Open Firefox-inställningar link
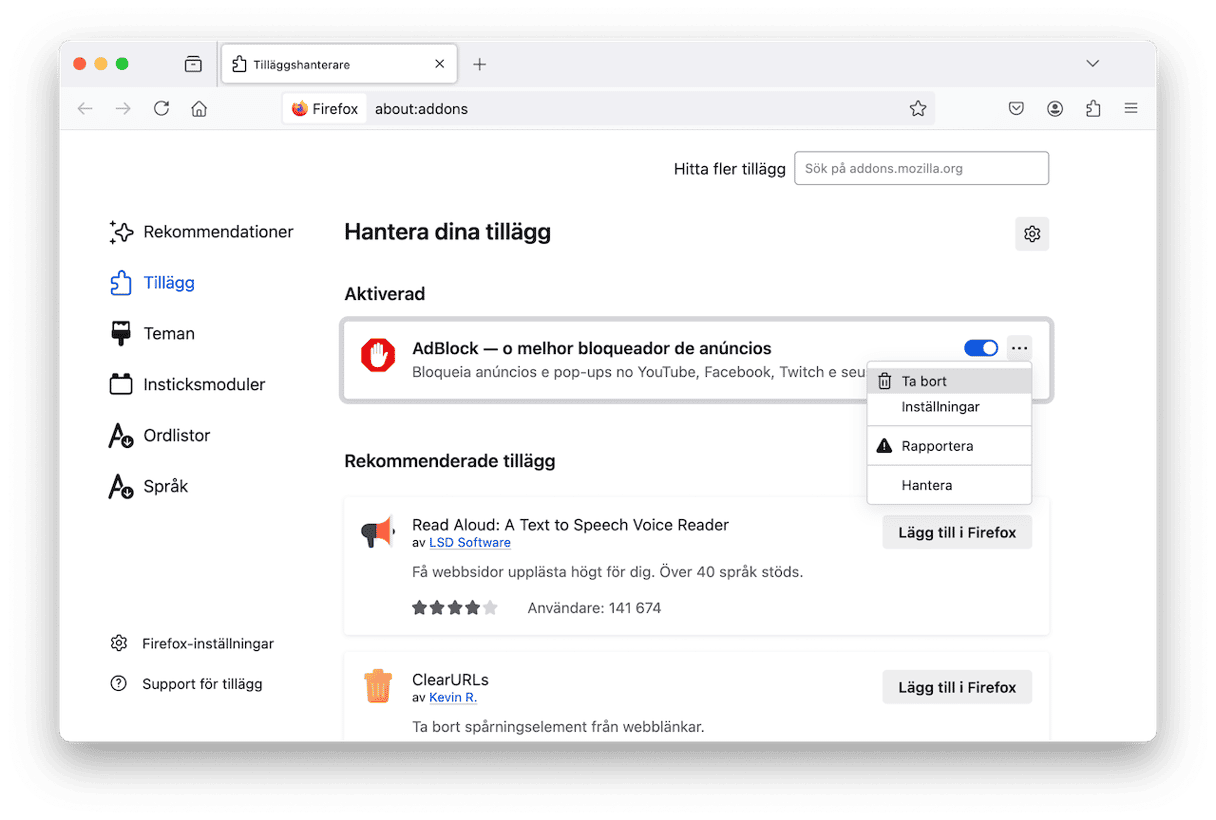Viewport: 1216px width, 820px height. tap(191, 644)
